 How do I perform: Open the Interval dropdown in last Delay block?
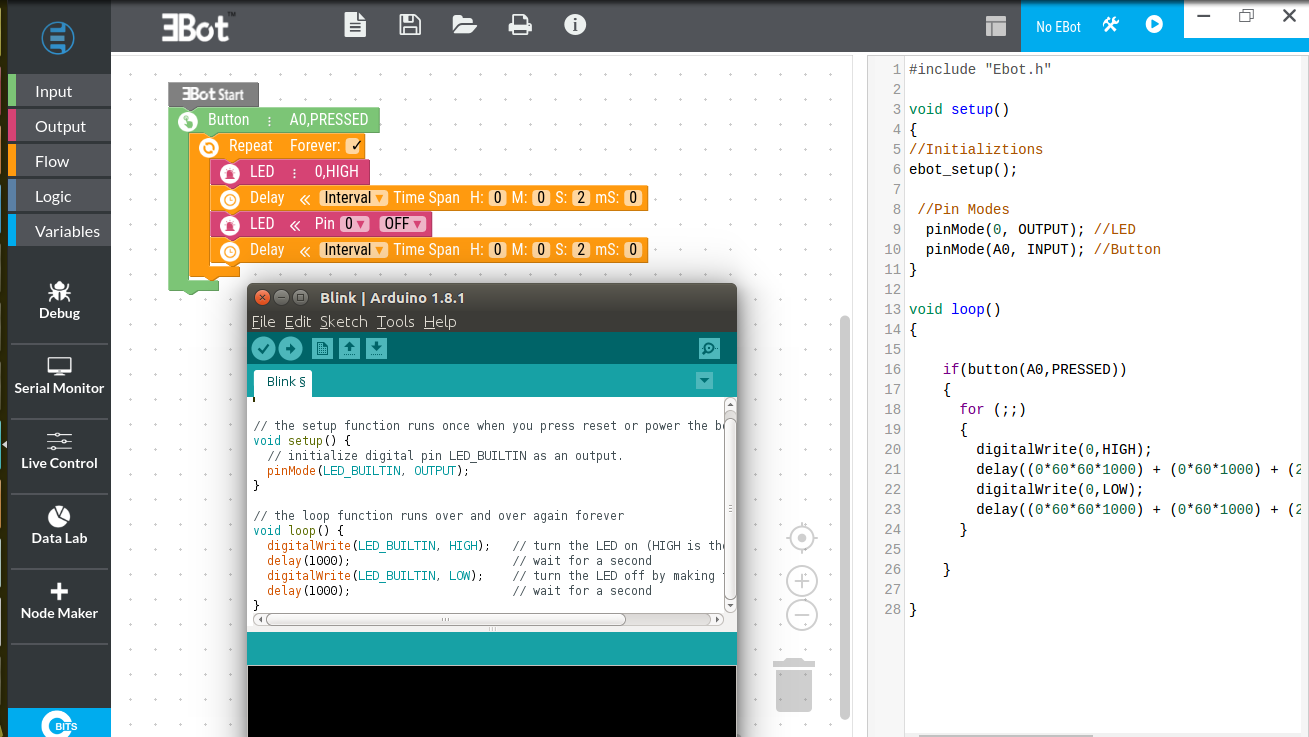pos(354,250)
